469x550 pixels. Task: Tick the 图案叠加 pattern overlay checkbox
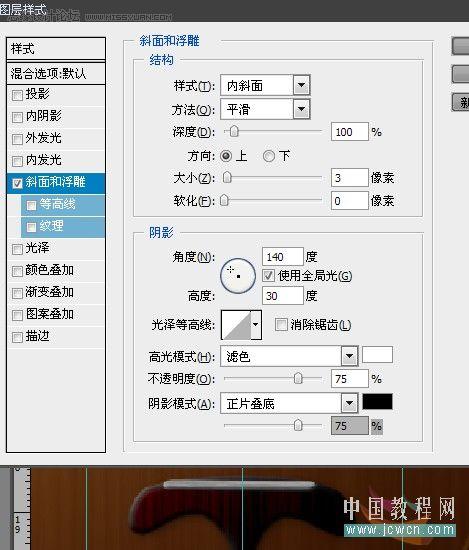tap(17, 315)
